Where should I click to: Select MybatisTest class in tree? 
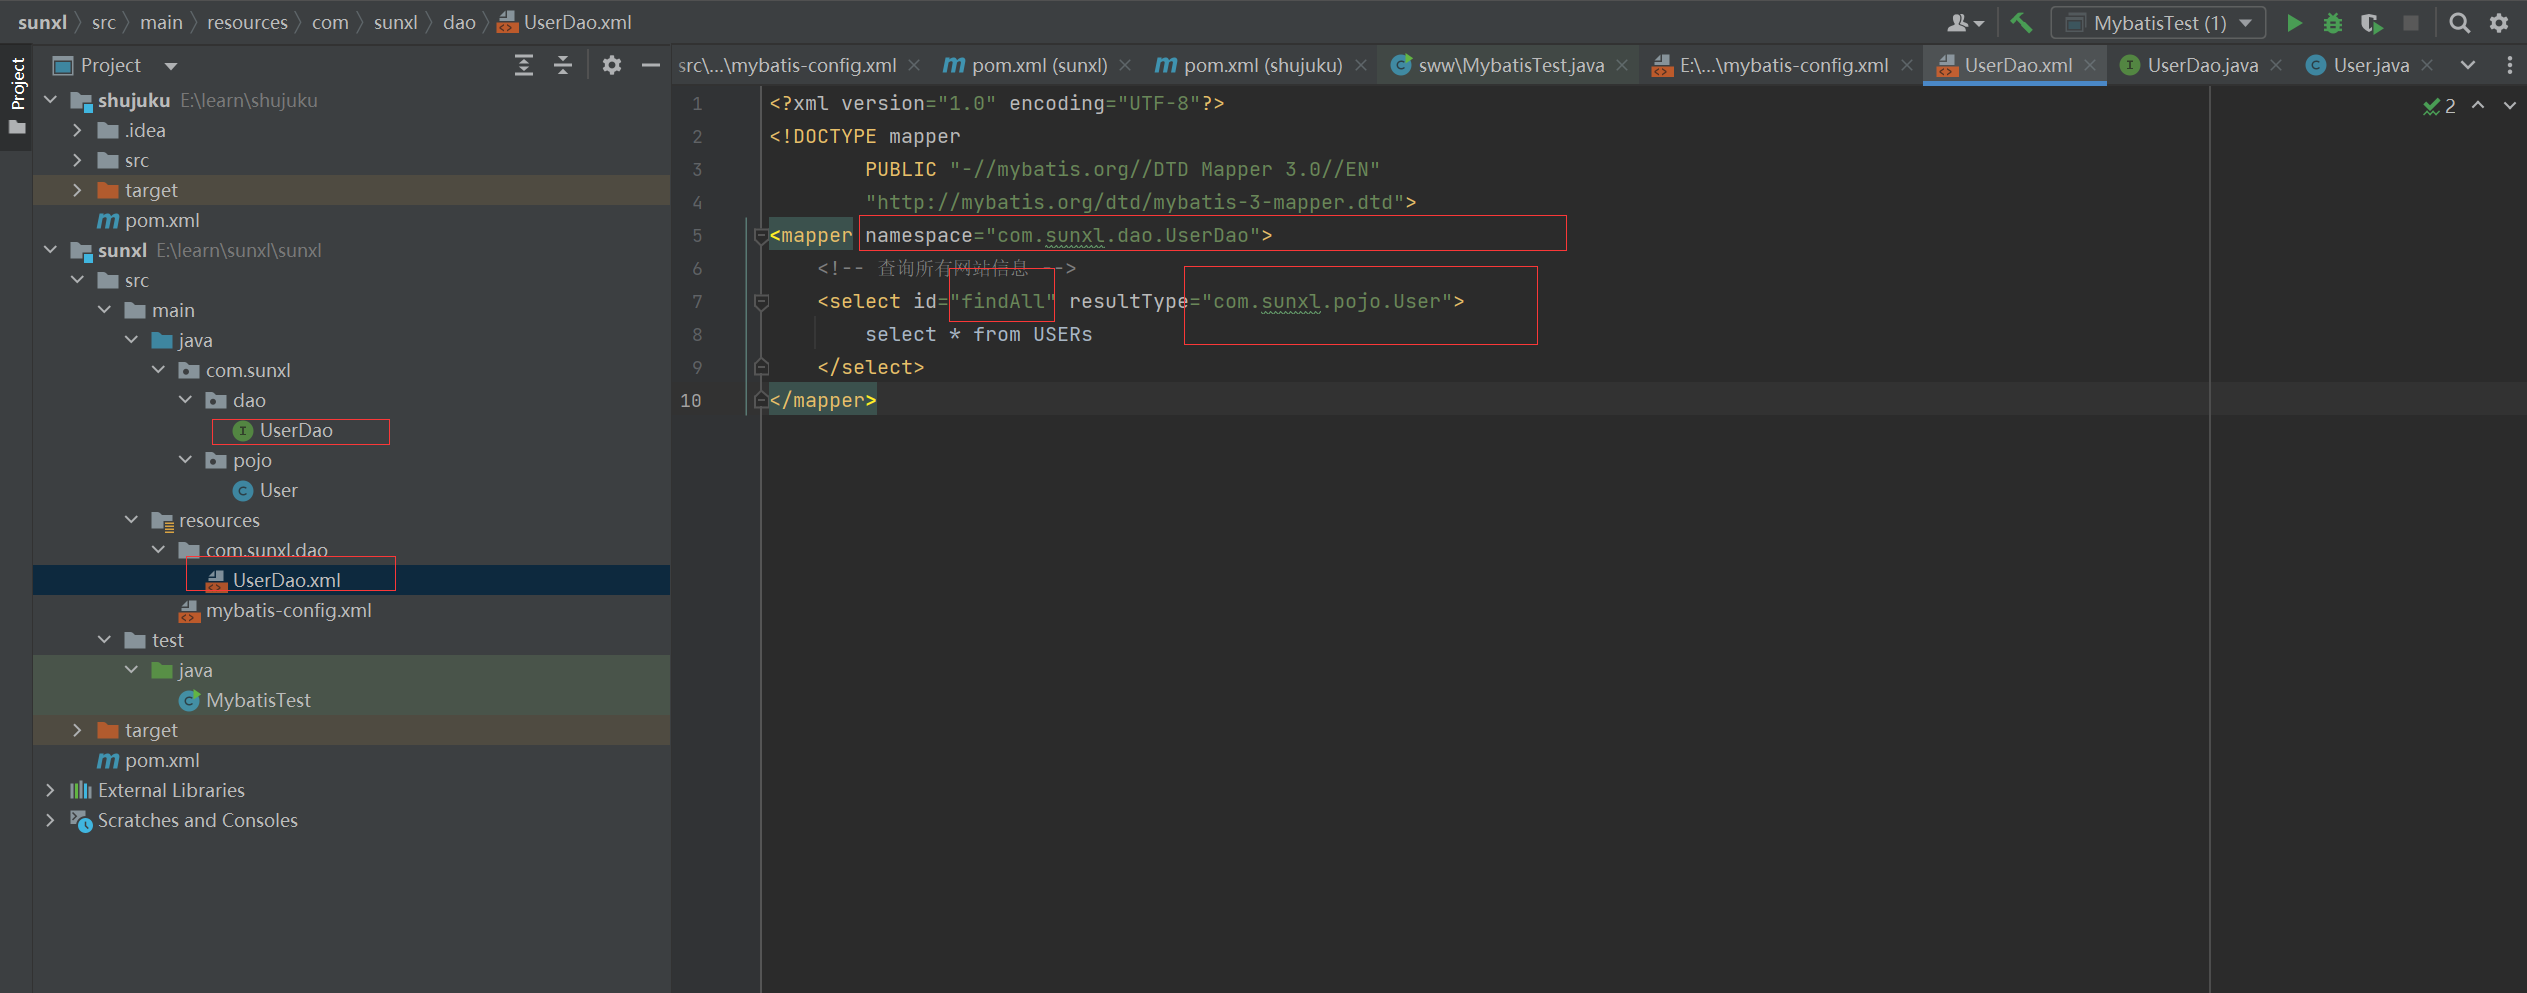(258, 701)
